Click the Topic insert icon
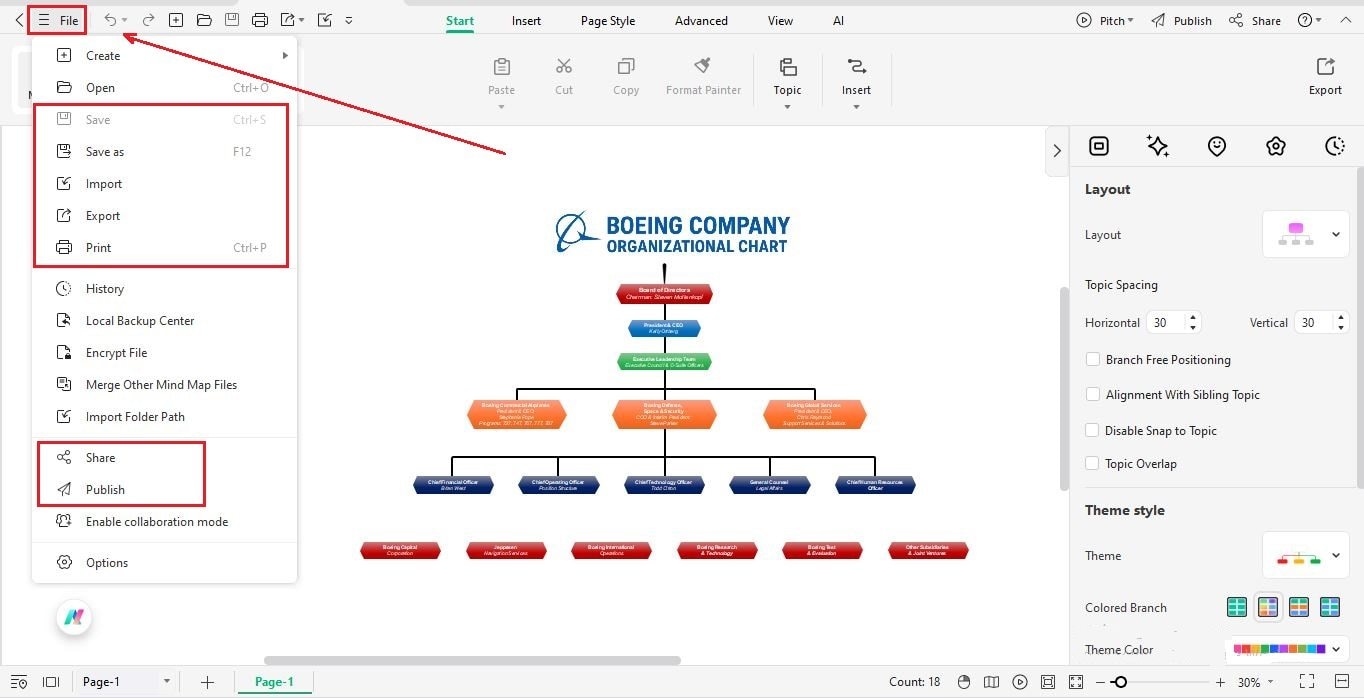The width and height of the screenshot is (1364, 698). click(x=788, y=67)
